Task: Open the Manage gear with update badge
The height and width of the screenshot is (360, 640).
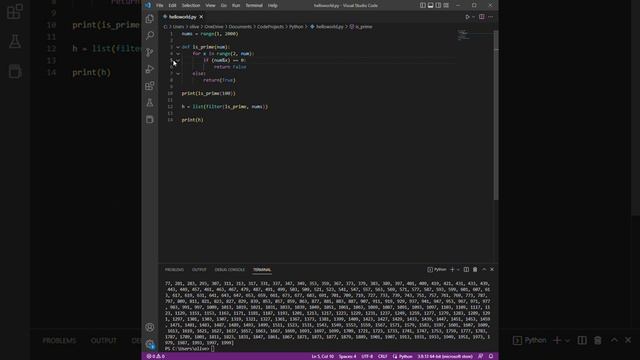Action: tap(150, 344)
